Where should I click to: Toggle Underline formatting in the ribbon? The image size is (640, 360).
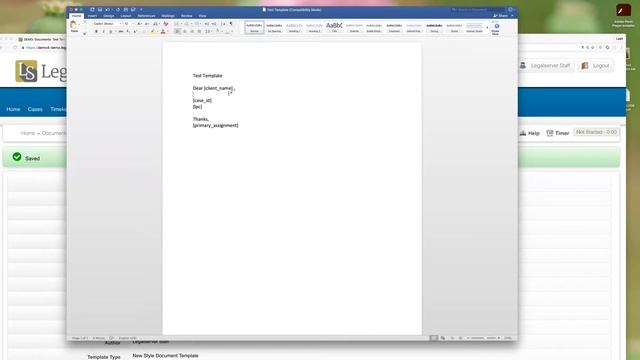point(111,31)
